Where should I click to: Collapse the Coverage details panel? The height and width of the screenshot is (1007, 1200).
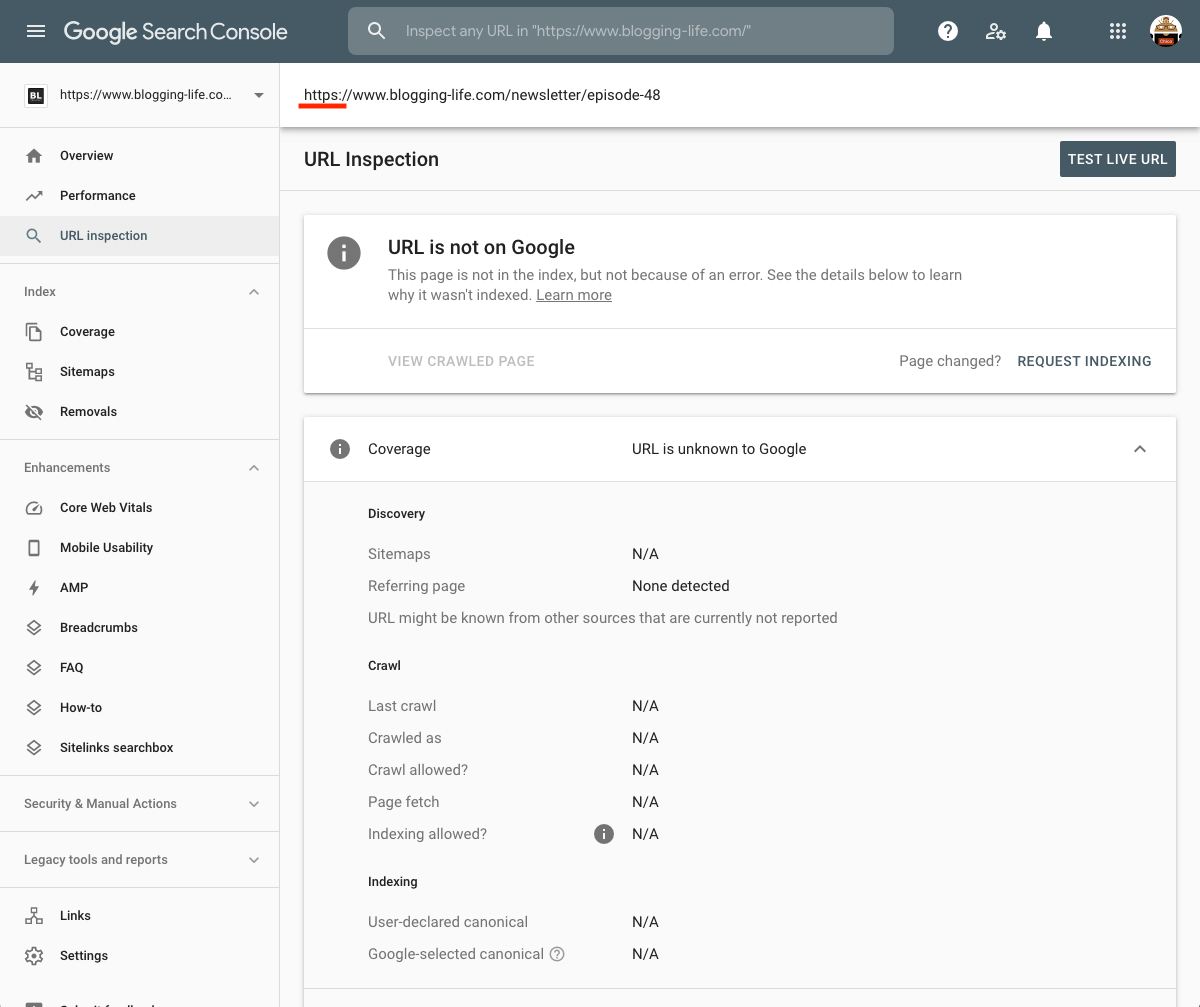click(x=1139, y=449)
